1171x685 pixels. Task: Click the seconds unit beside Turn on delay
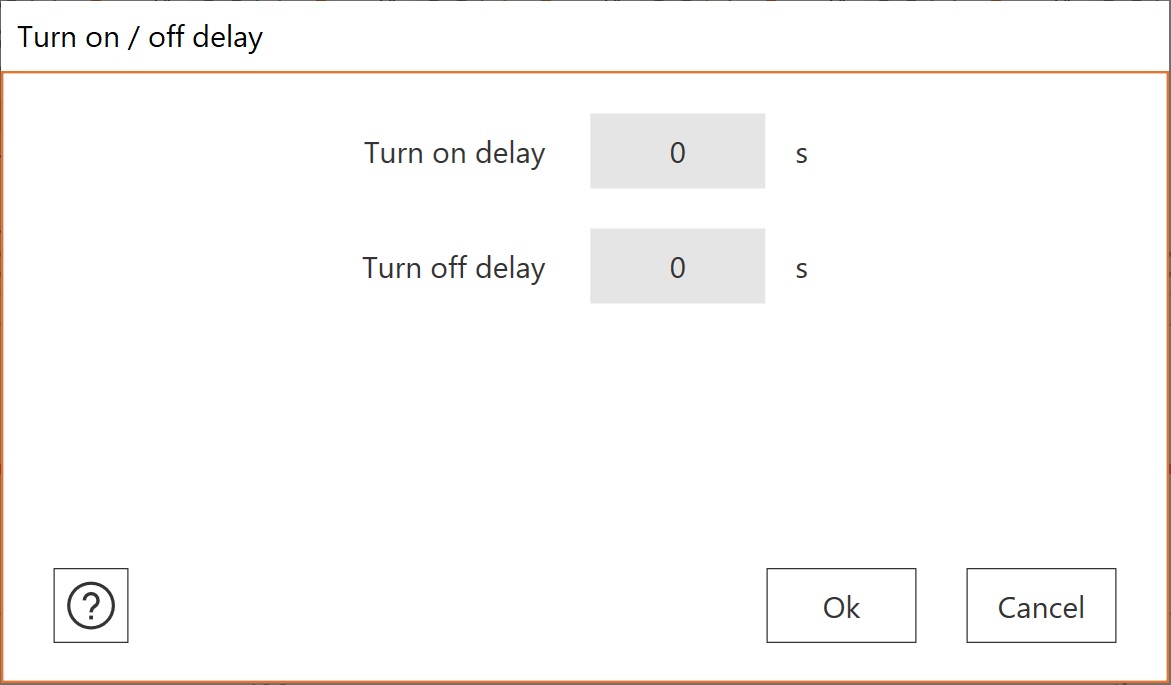tap(801, 154)
